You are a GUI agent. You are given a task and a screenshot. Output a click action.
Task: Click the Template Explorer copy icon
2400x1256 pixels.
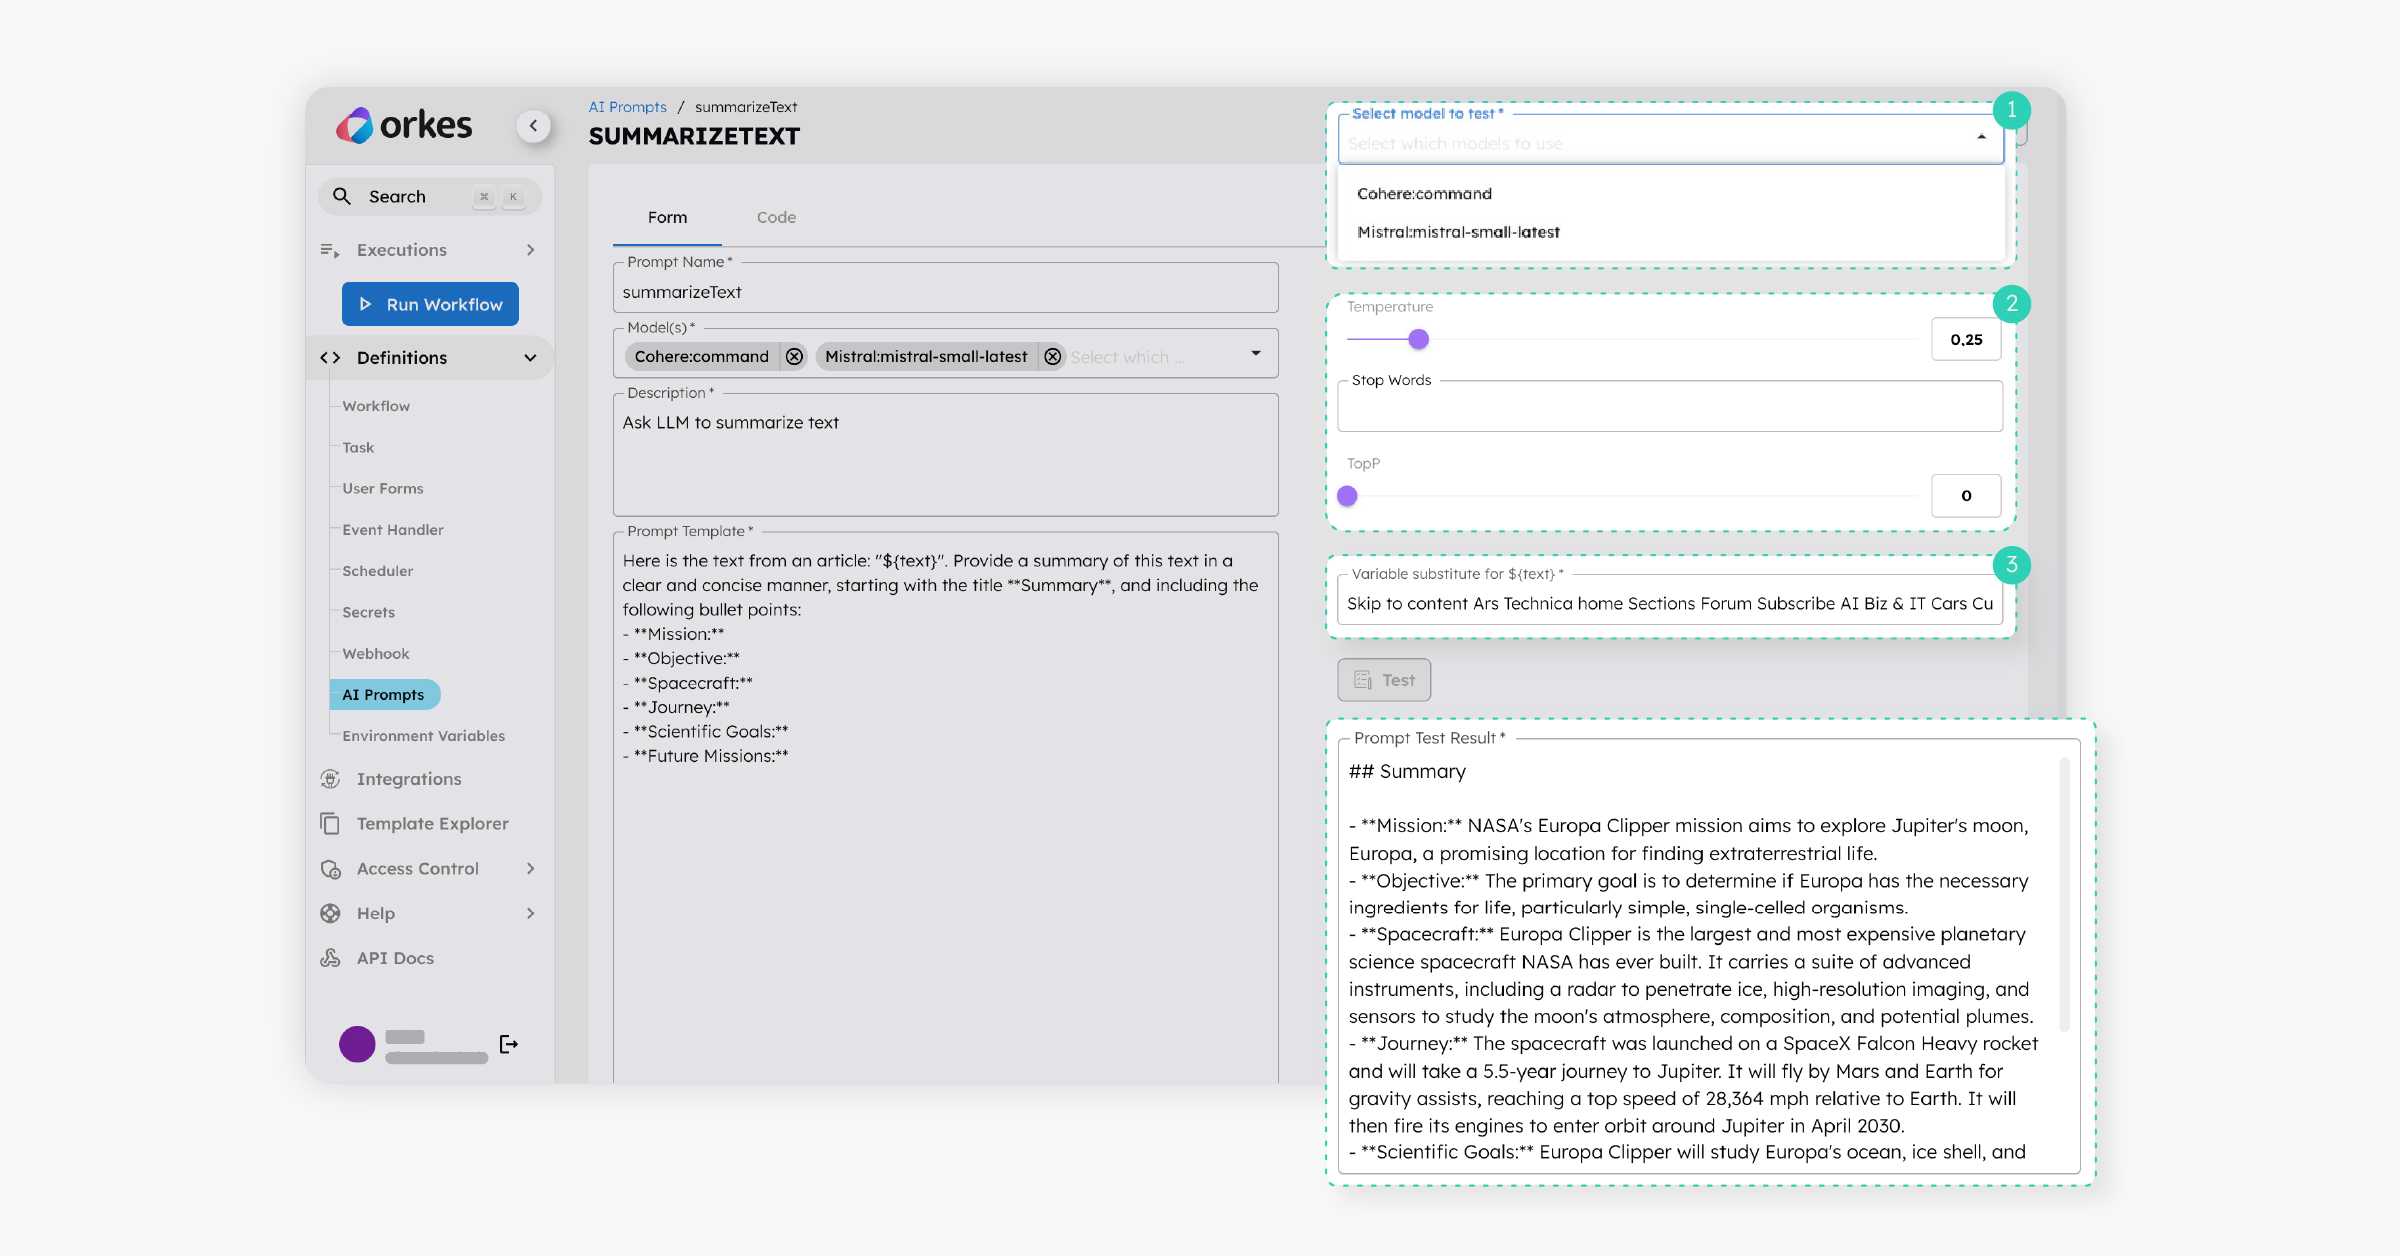(x=330, y=824)
